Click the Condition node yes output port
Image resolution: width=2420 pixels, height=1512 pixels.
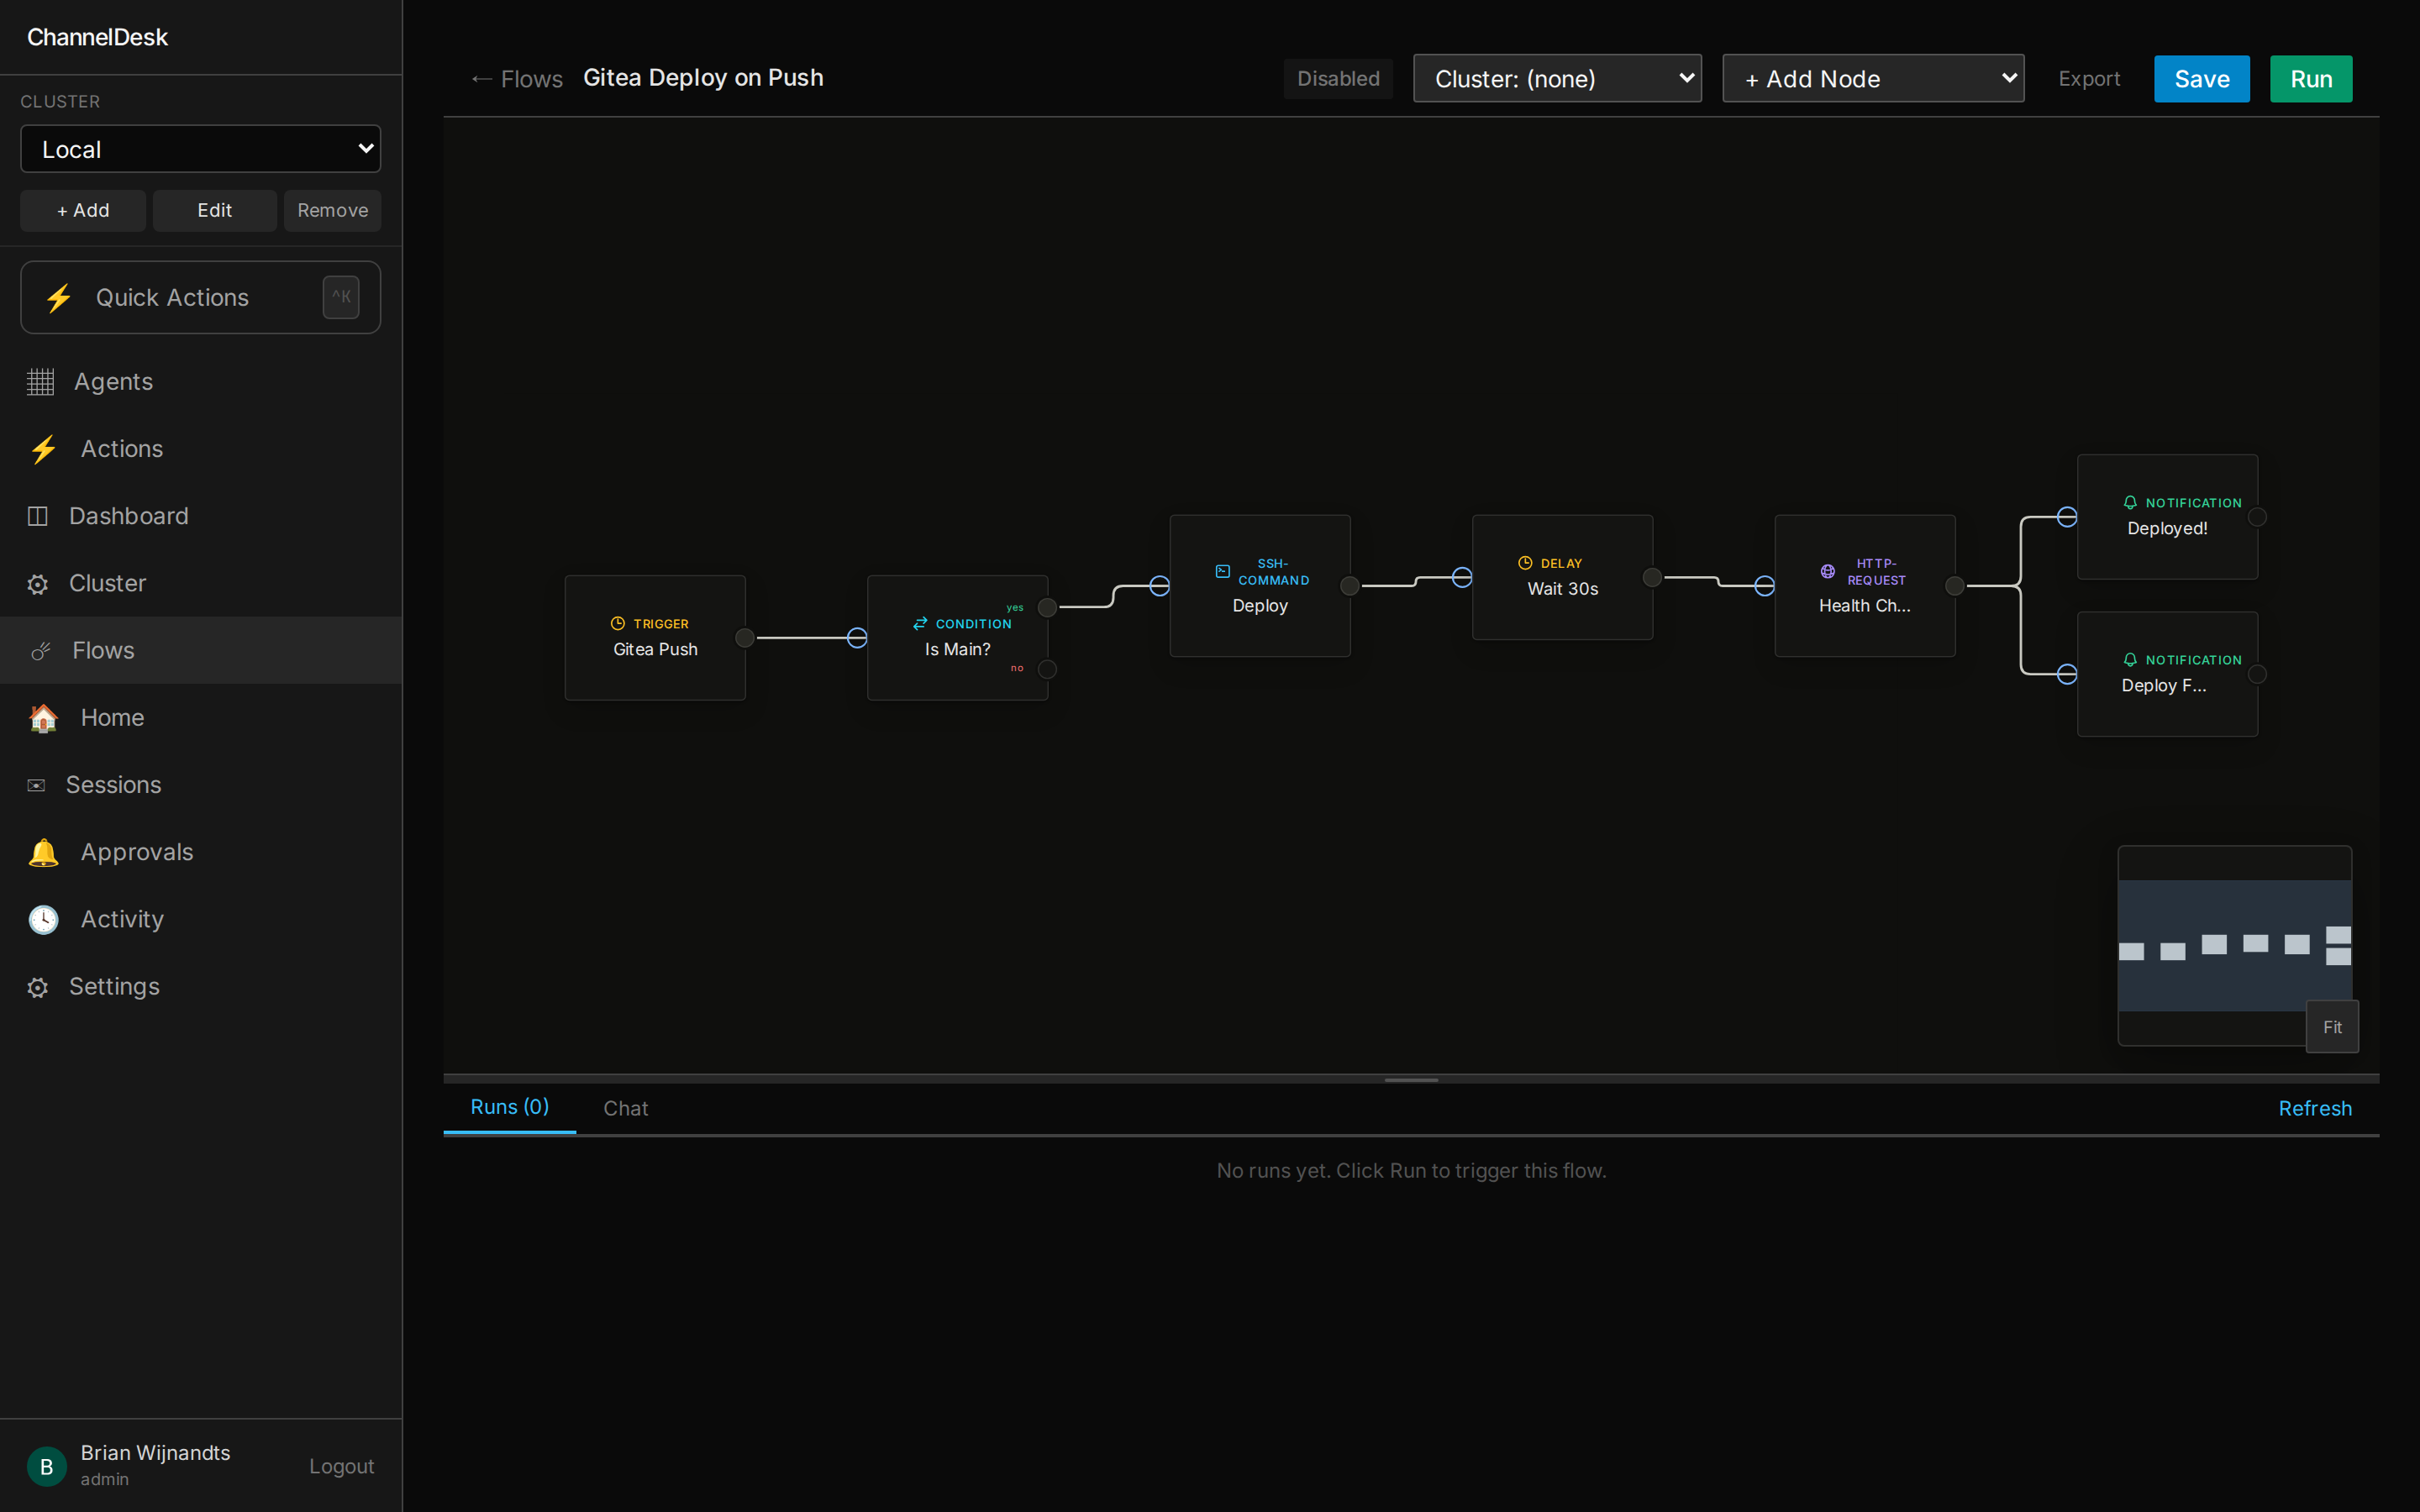[1047, 607]
